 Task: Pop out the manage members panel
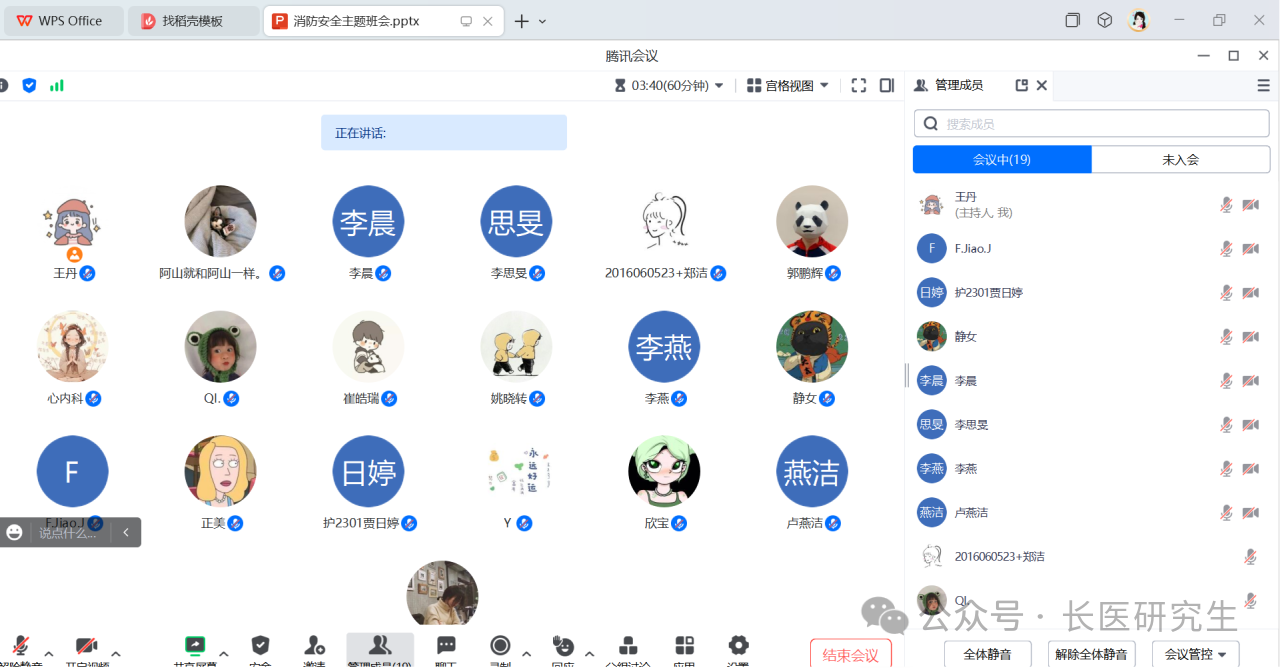[1021, 86]
